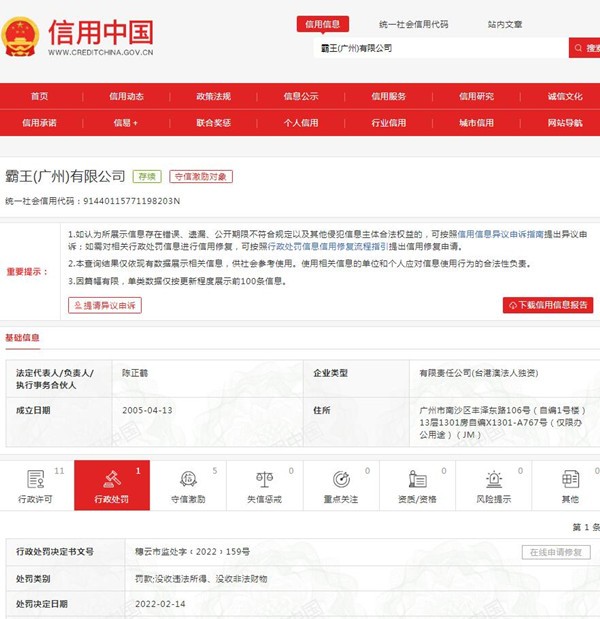The image size is (600, 619).
Task: Select the 基础信息 tab
Action: [22, 338]
